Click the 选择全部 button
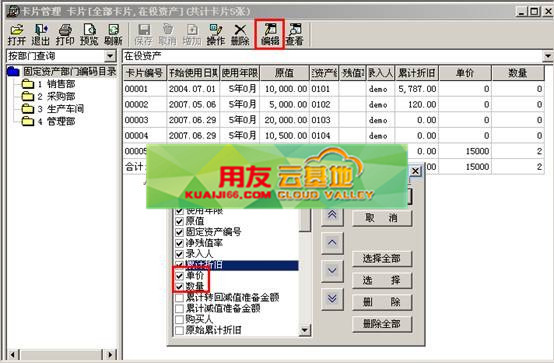554x363 pixels. pos(382,259)
